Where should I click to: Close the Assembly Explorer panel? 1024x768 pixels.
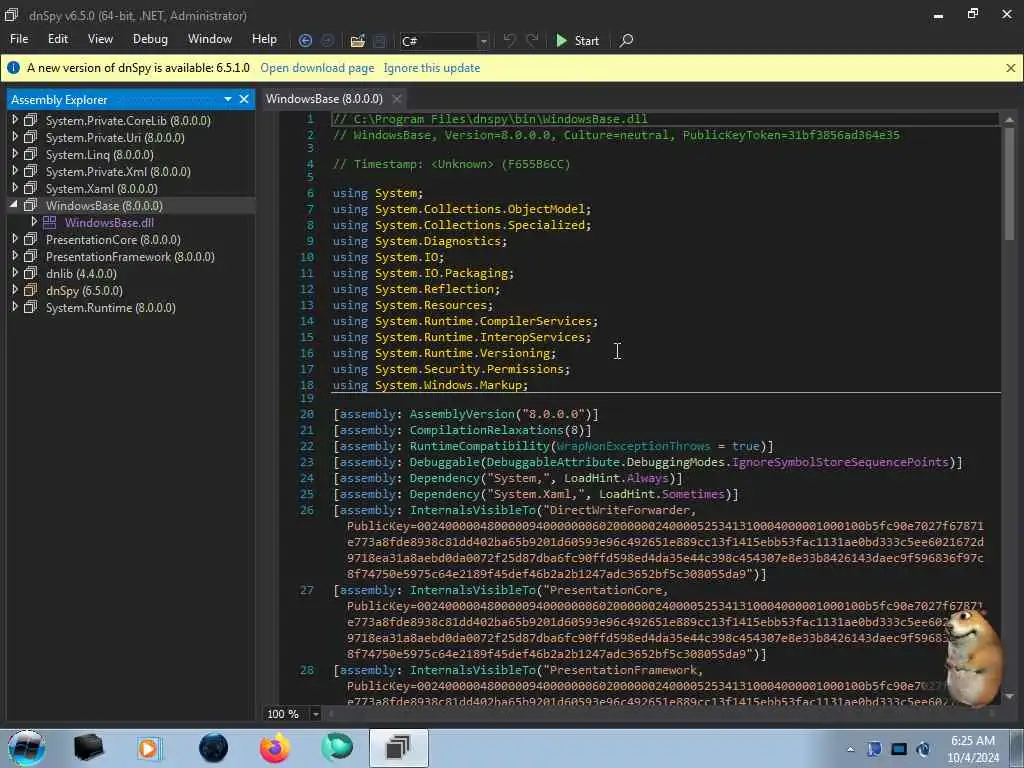[x=244, y=99]
